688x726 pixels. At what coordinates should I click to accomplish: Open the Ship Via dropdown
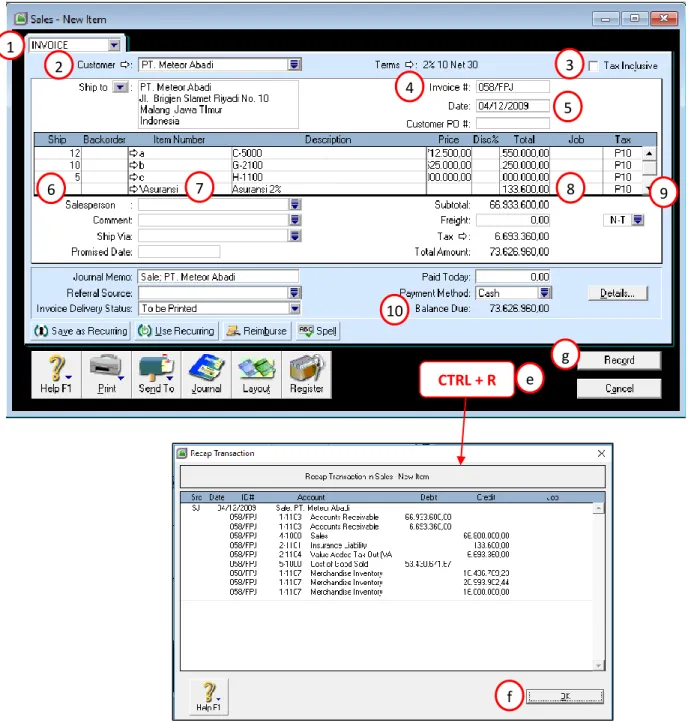[294, 236]
